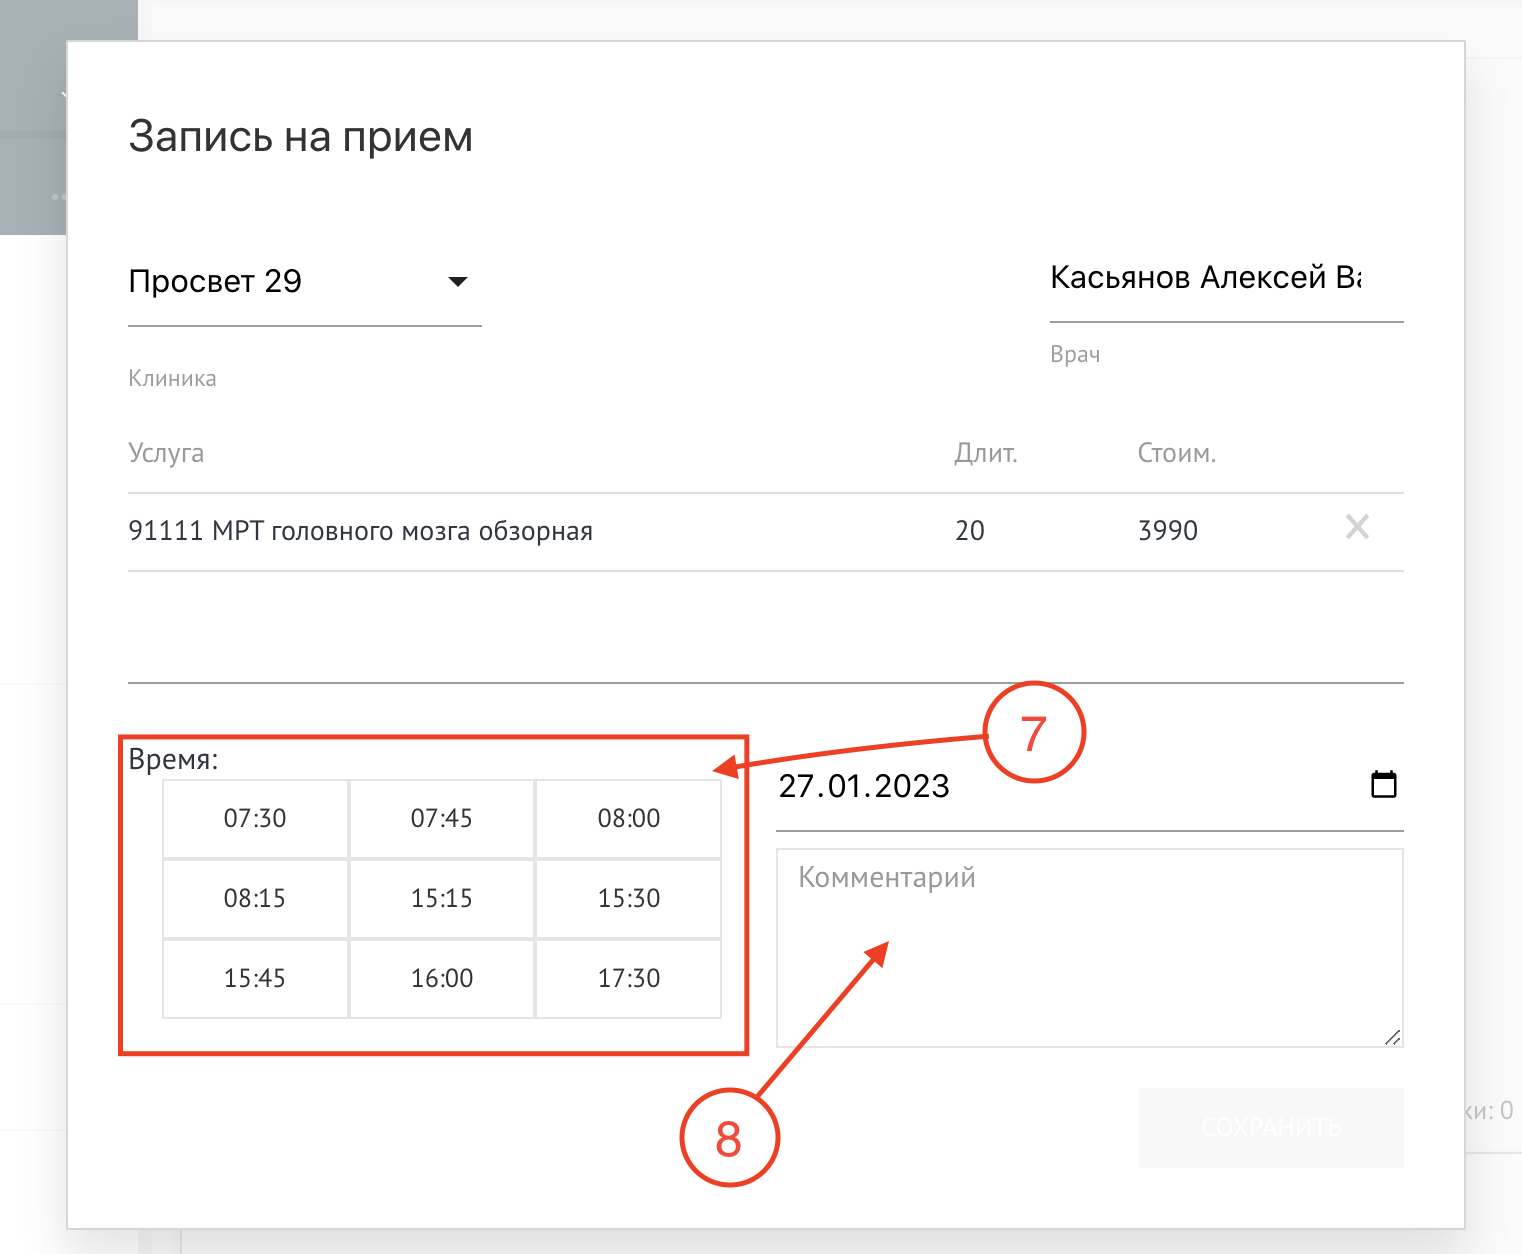Select the 08:00 time slot

(x=629, y=819)
